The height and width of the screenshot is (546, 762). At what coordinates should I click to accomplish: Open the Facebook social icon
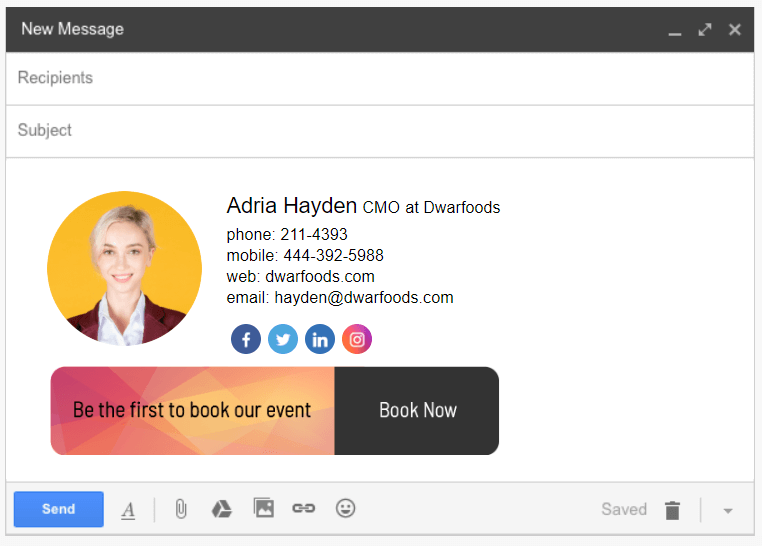(x=246, y=339)
